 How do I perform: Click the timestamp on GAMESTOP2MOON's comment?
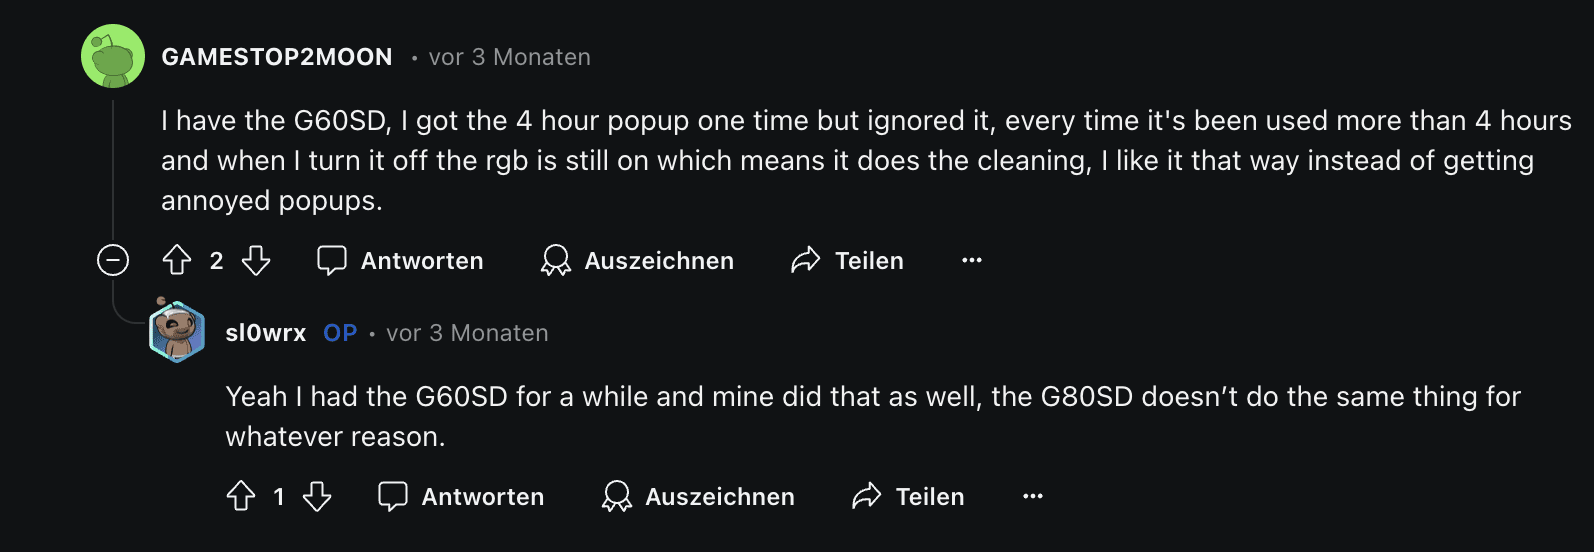[x=509, y=57]
